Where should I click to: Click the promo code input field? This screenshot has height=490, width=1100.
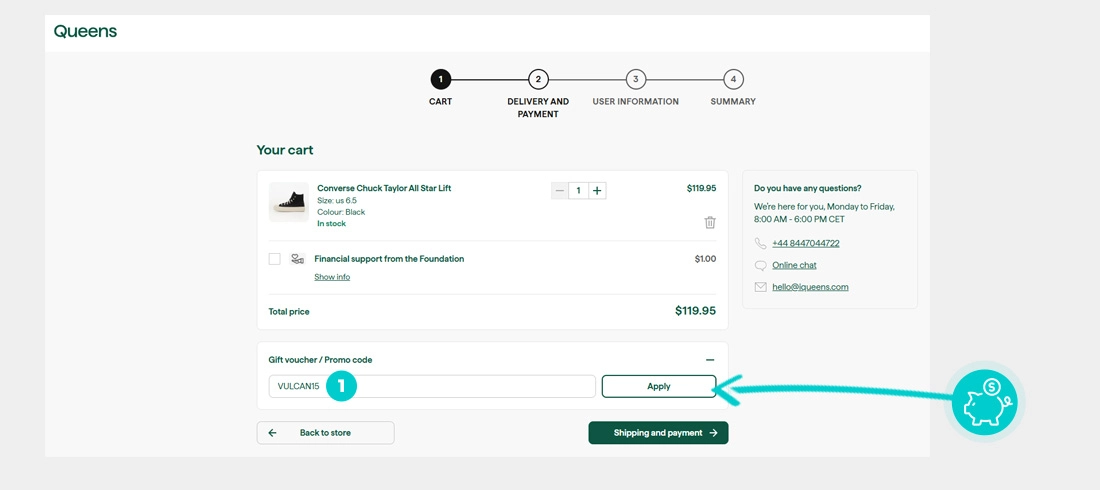point(432,386)
